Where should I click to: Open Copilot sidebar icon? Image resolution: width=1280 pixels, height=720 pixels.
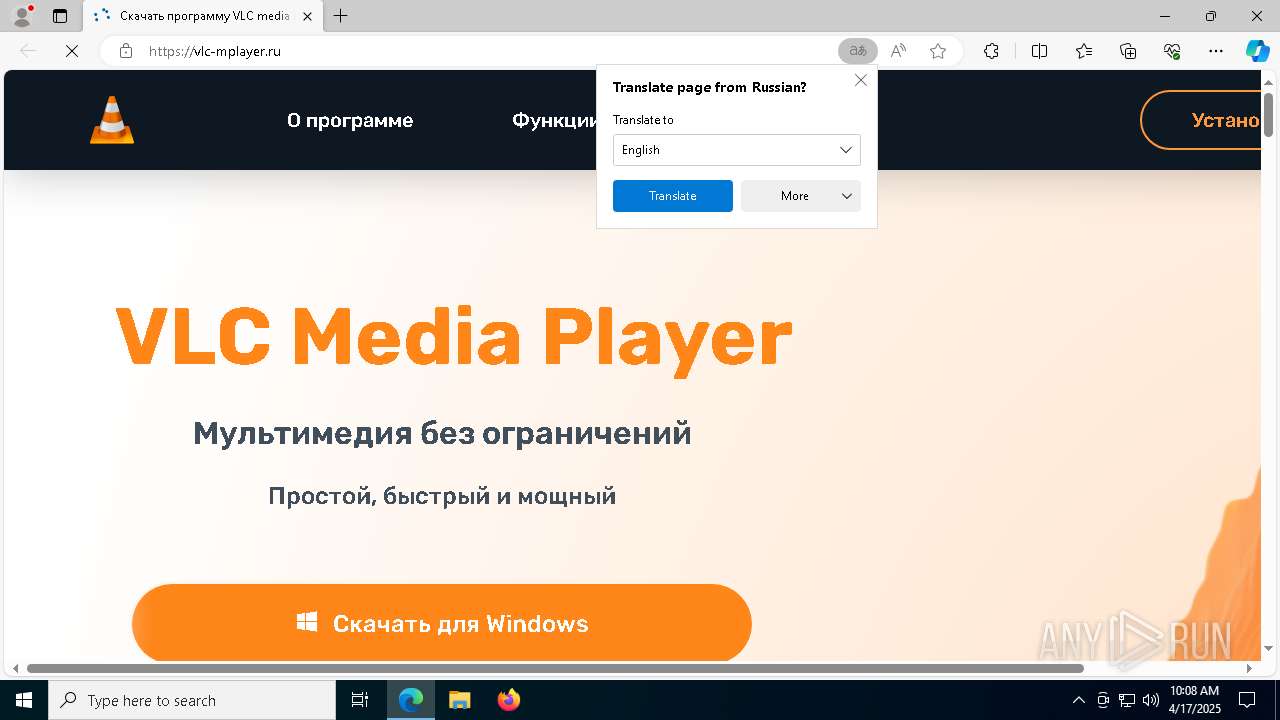[1257, 51]
